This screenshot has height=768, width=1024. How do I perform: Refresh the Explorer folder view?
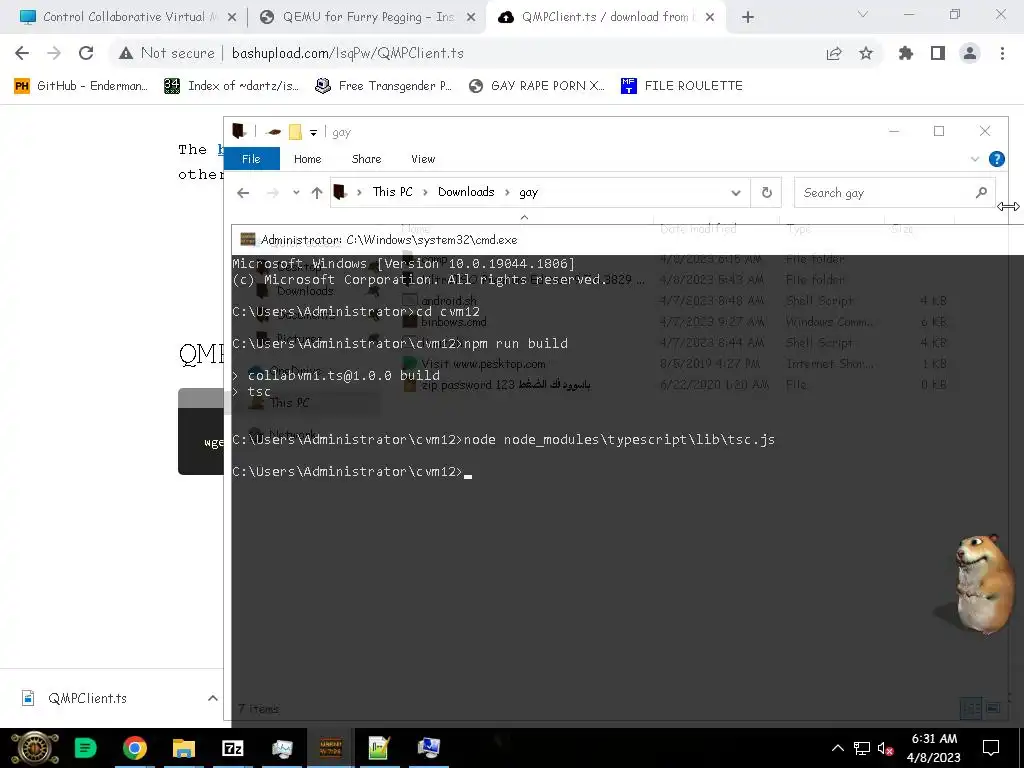(767, 193)
